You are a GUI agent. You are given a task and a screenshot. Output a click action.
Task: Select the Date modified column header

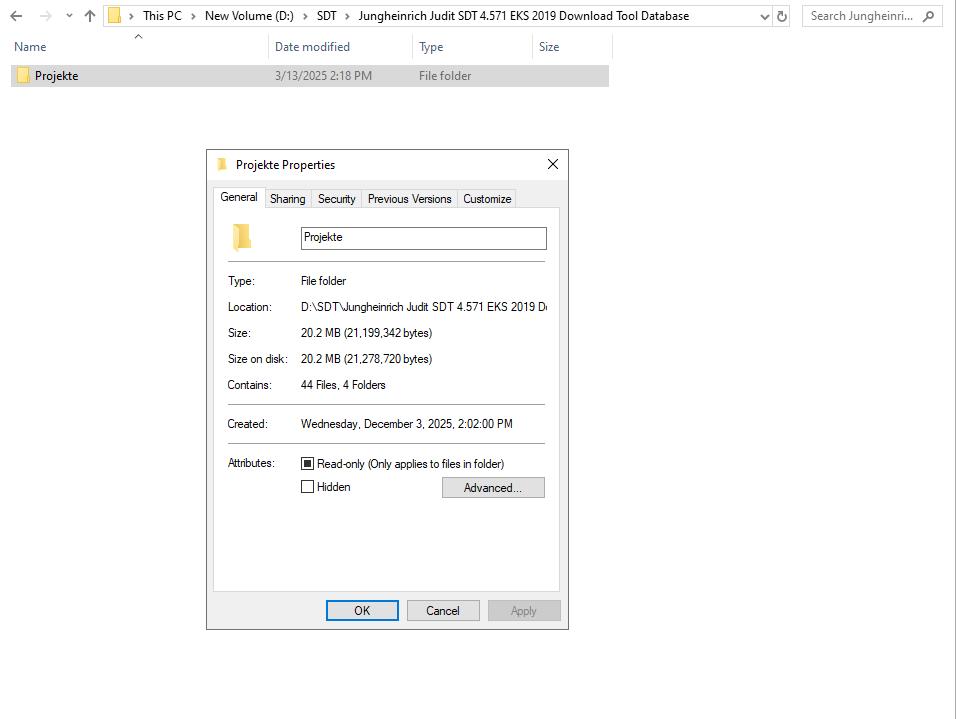[x=312, y=46]
